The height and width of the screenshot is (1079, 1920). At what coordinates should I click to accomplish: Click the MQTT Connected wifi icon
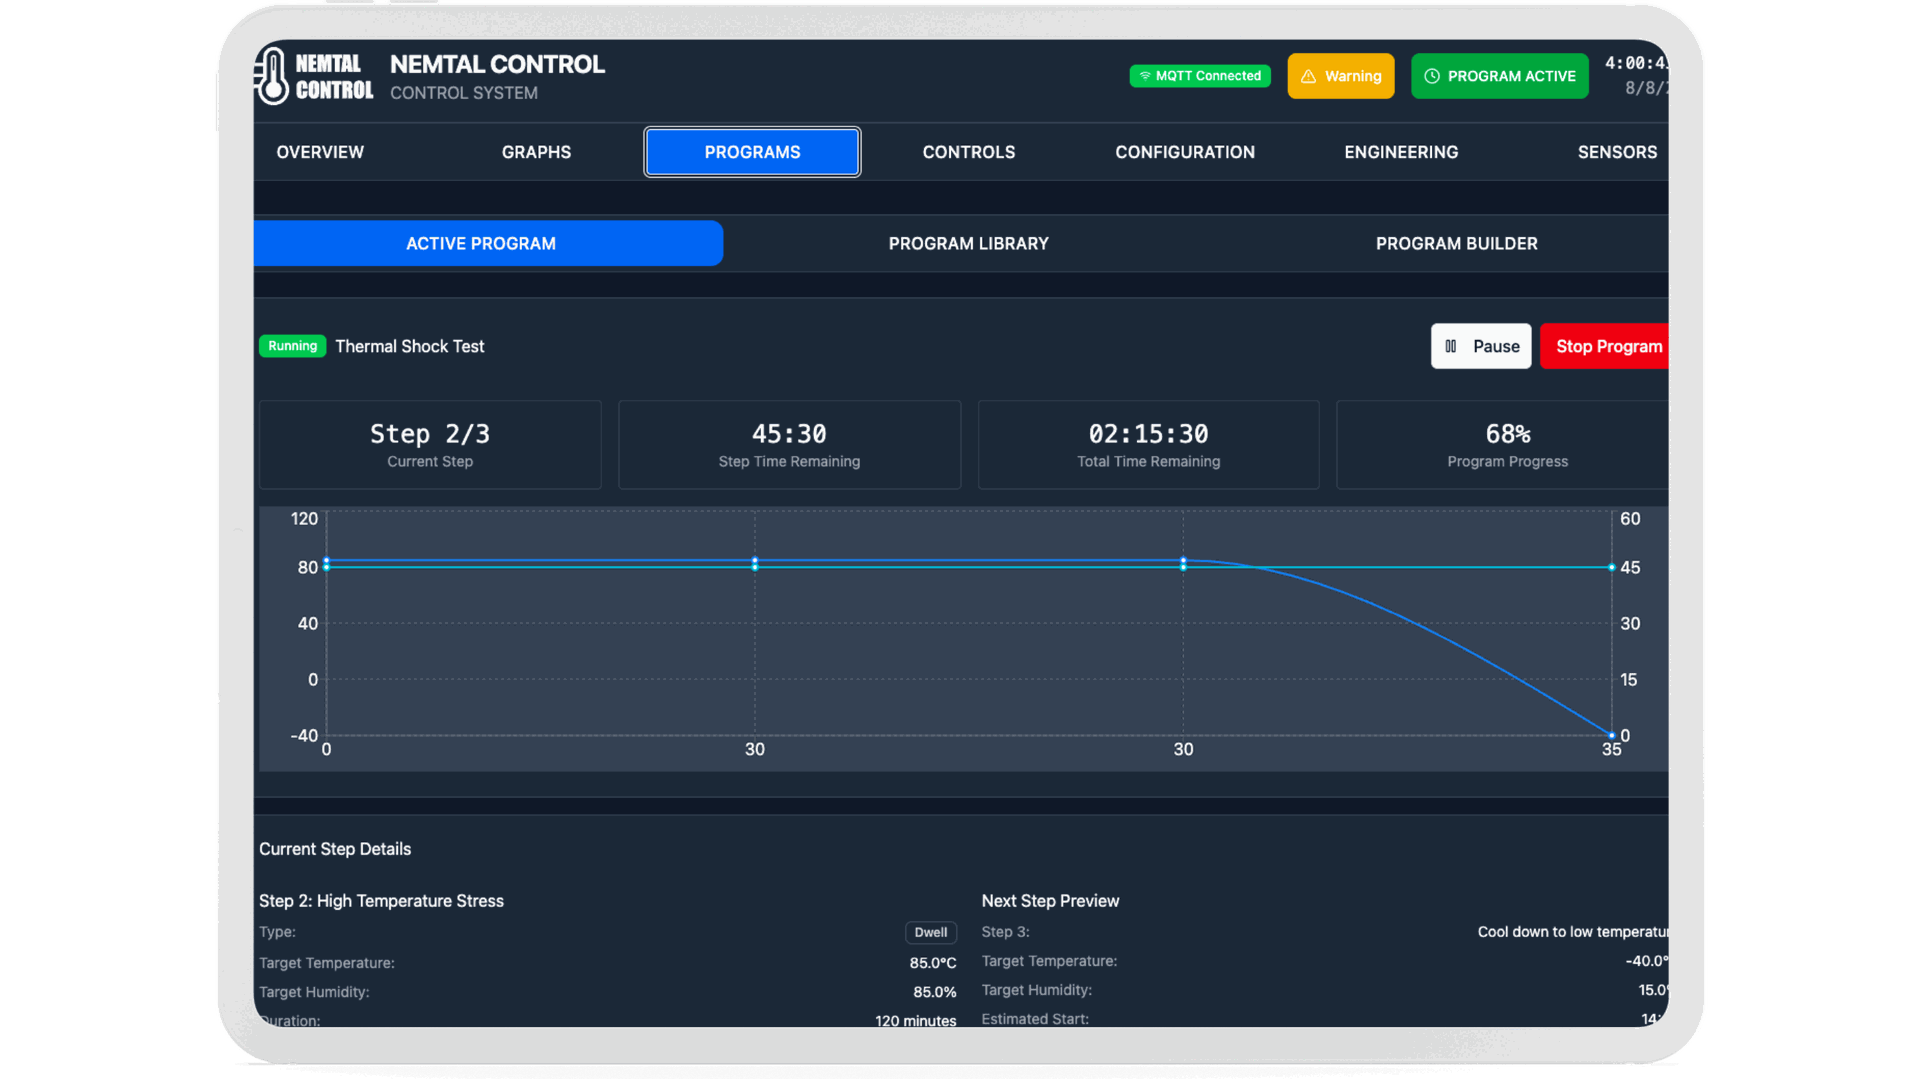pyautogui.click(x=1145, y=76)
